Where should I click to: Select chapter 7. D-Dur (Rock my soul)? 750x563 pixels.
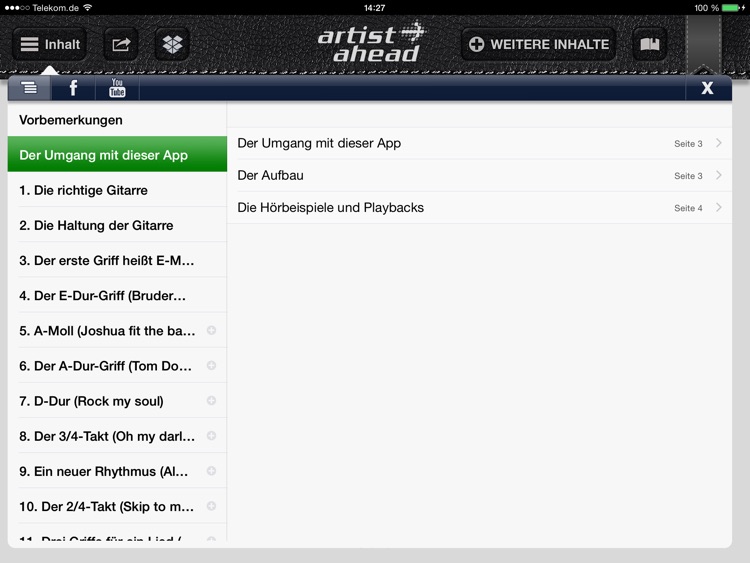point(117,401)
